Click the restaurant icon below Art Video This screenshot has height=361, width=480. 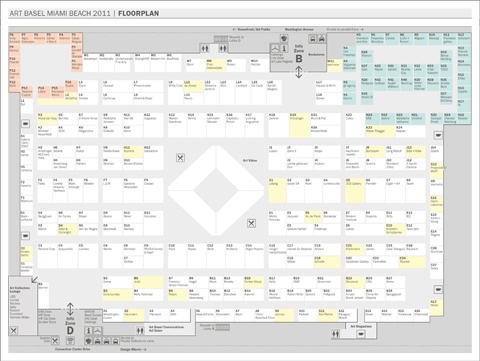251,223
